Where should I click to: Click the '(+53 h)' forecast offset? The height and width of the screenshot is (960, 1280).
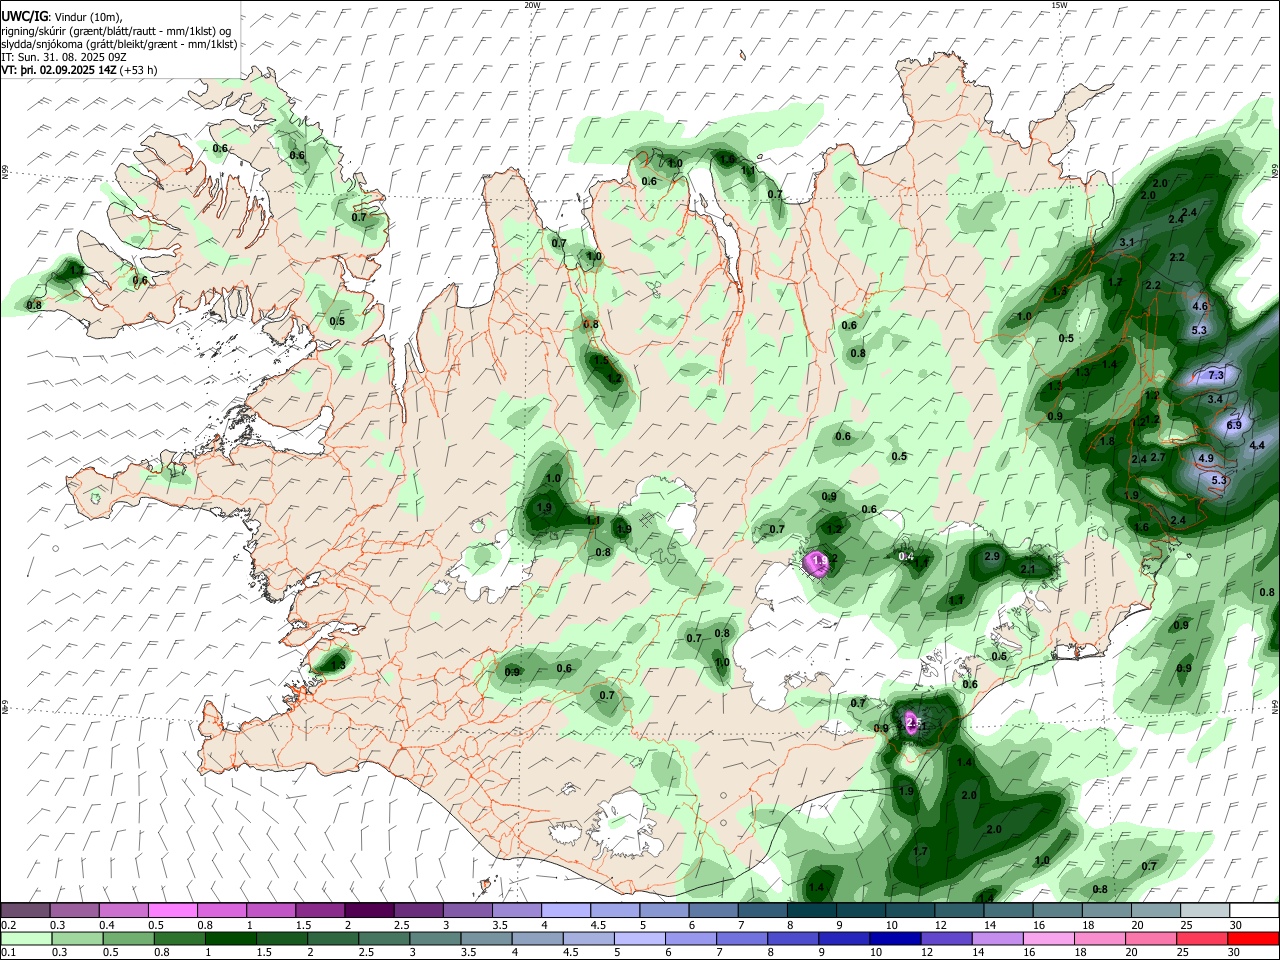138,70
